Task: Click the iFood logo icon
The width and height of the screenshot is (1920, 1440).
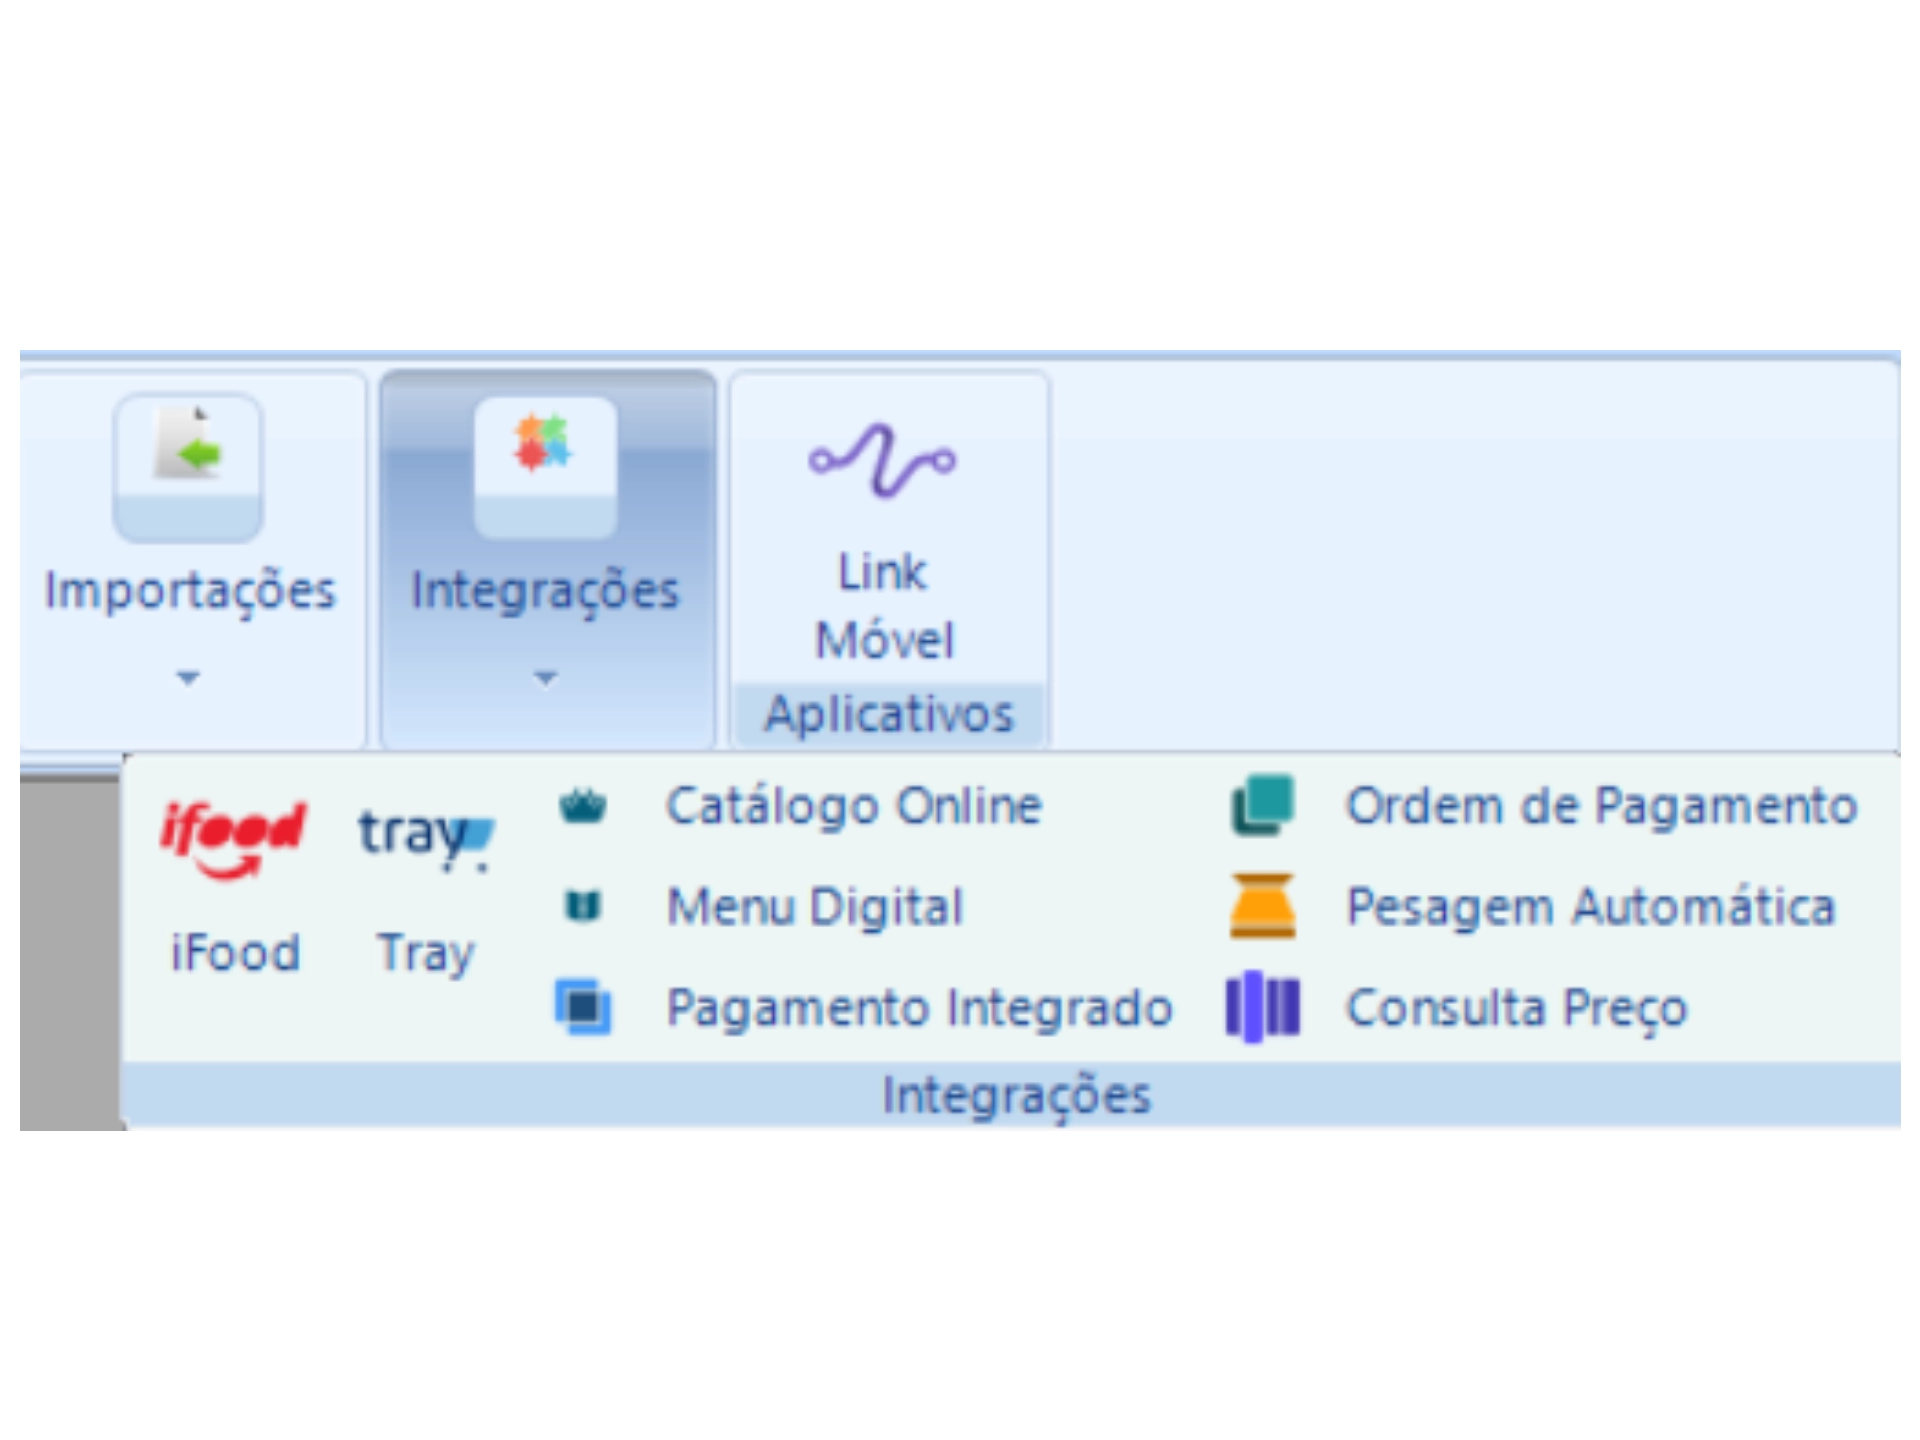Action: pos(233,838)
